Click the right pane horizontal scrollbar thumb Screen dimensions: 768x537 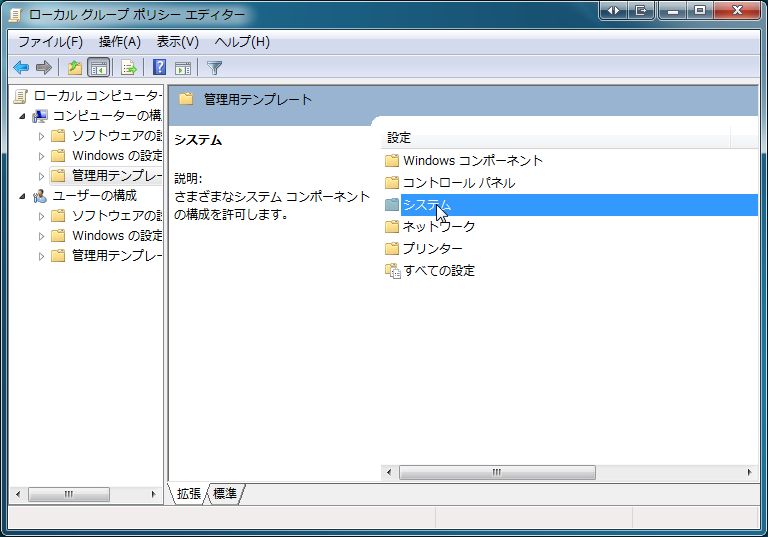click(495, 473)
